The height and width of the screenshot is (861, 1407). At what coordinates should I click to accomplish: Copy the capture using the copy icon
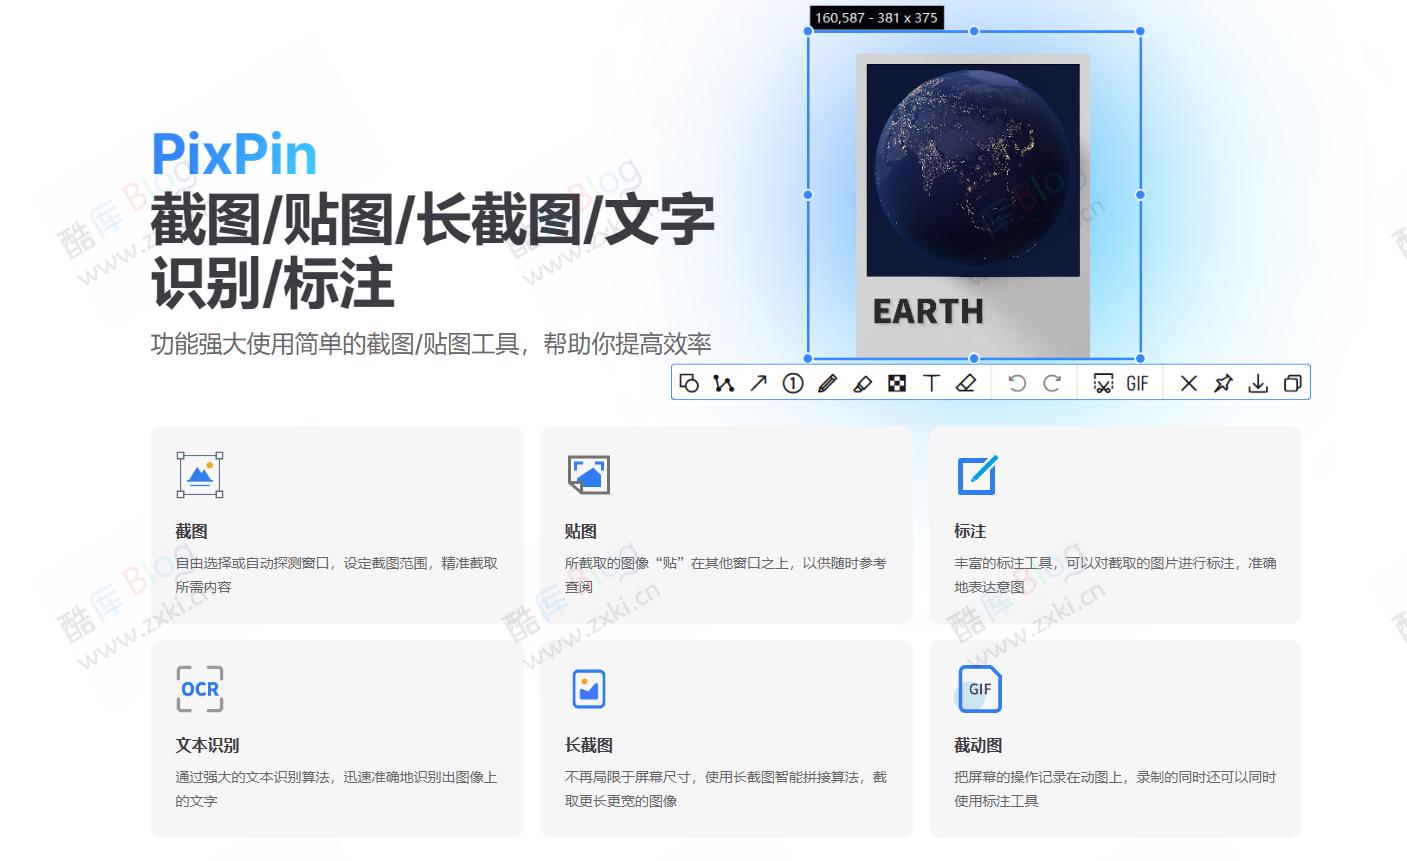(1292, 382)
